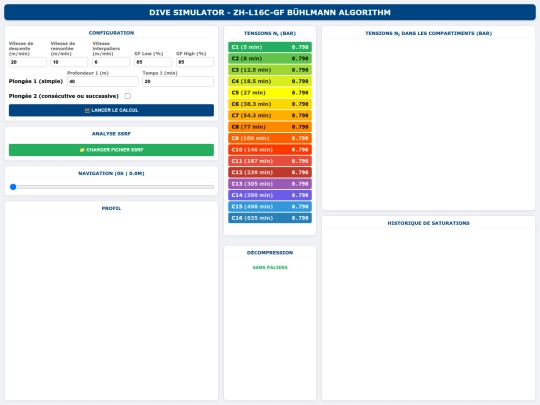Click the GF High (%) input field
Image resolution: width=540 pixels, height=405 pixels.
click(x=195, y=62)
